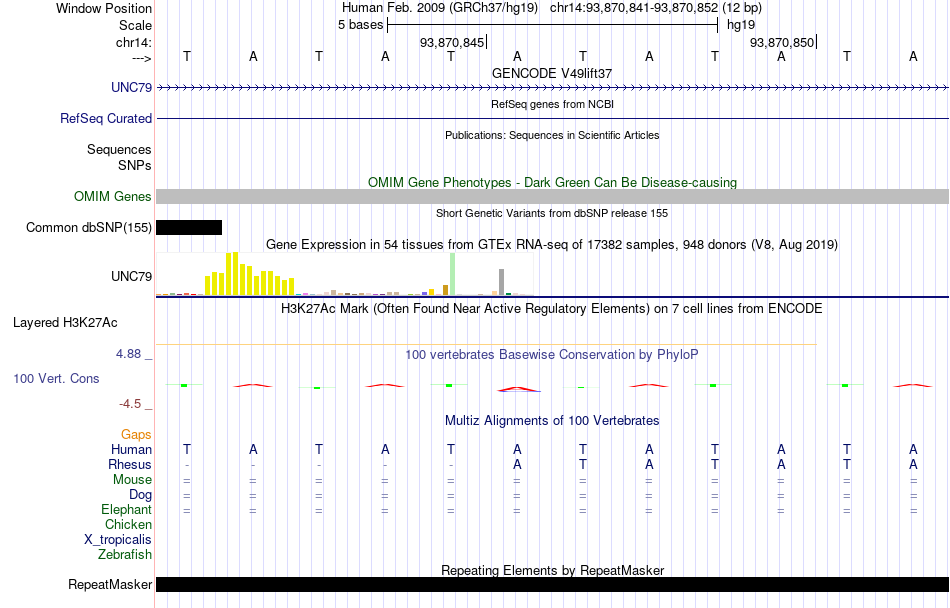Image resolution: width=950 pixels, height=608 pixels.
Task: Select the Zebrafish species row label
Action: pyautogui.click(x=125, y=554)
